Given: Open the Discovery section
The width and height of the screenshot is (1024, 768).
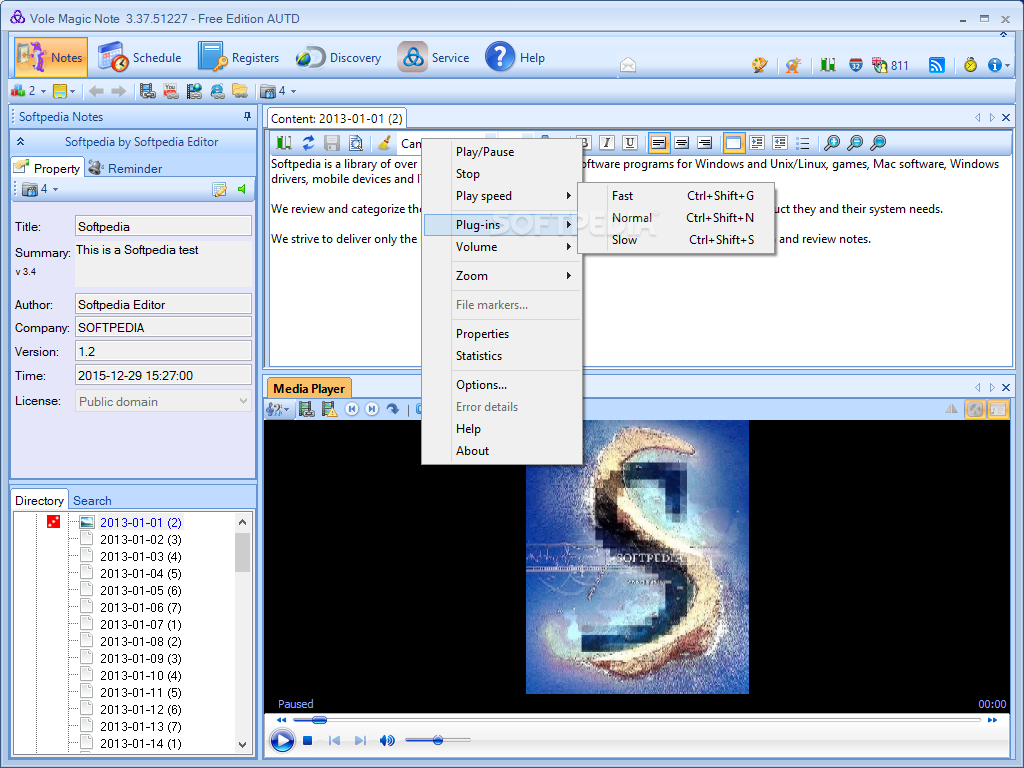Looking at the screenshot, I should (339, 57).
